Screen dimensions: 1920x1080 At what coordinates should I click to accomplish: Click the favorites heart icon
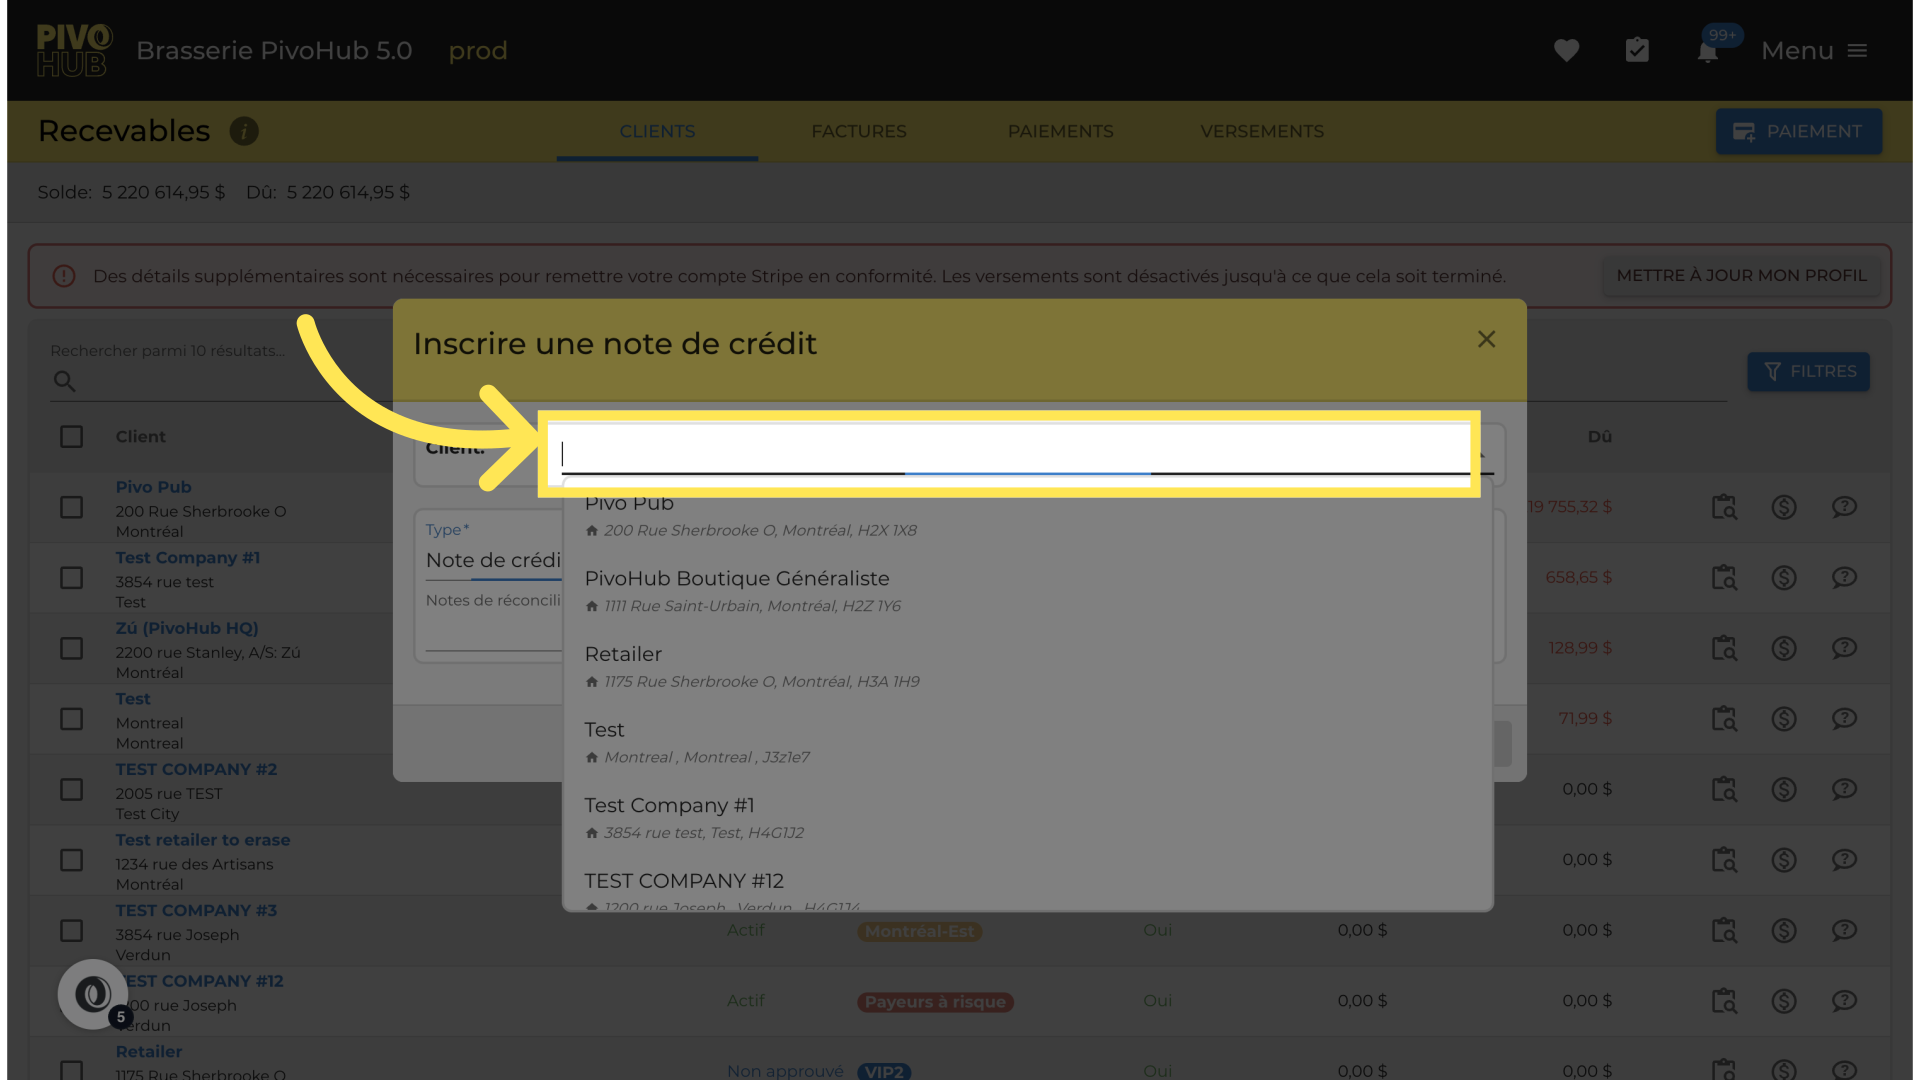tap(1566, 50)
